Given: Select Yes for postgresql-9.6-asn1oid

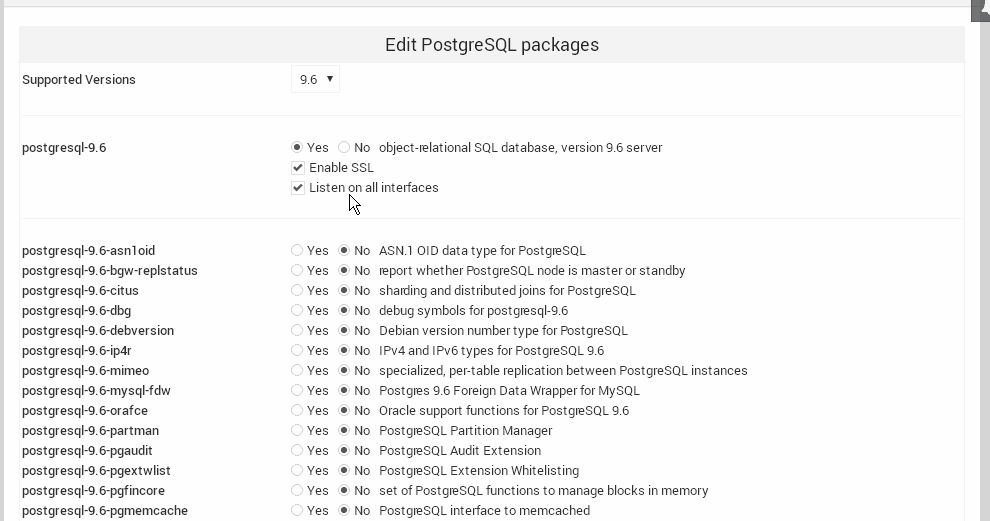Looking at the screenshot, I should point(297,250).
